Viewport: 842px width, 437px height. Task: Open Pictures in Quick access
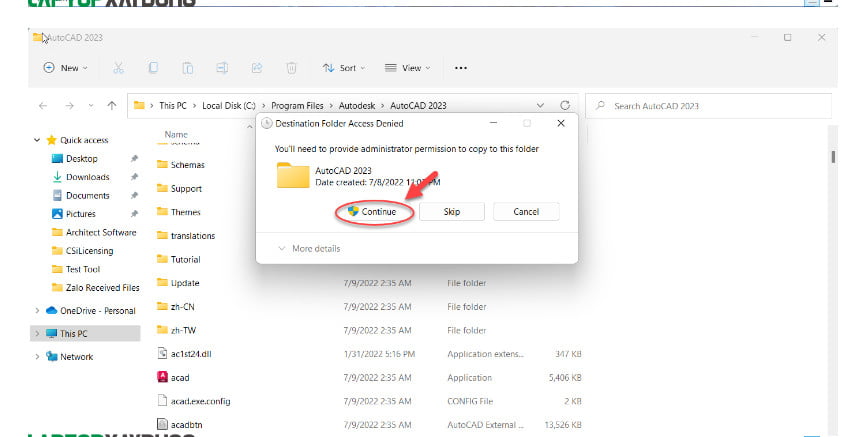coord(81,214)
